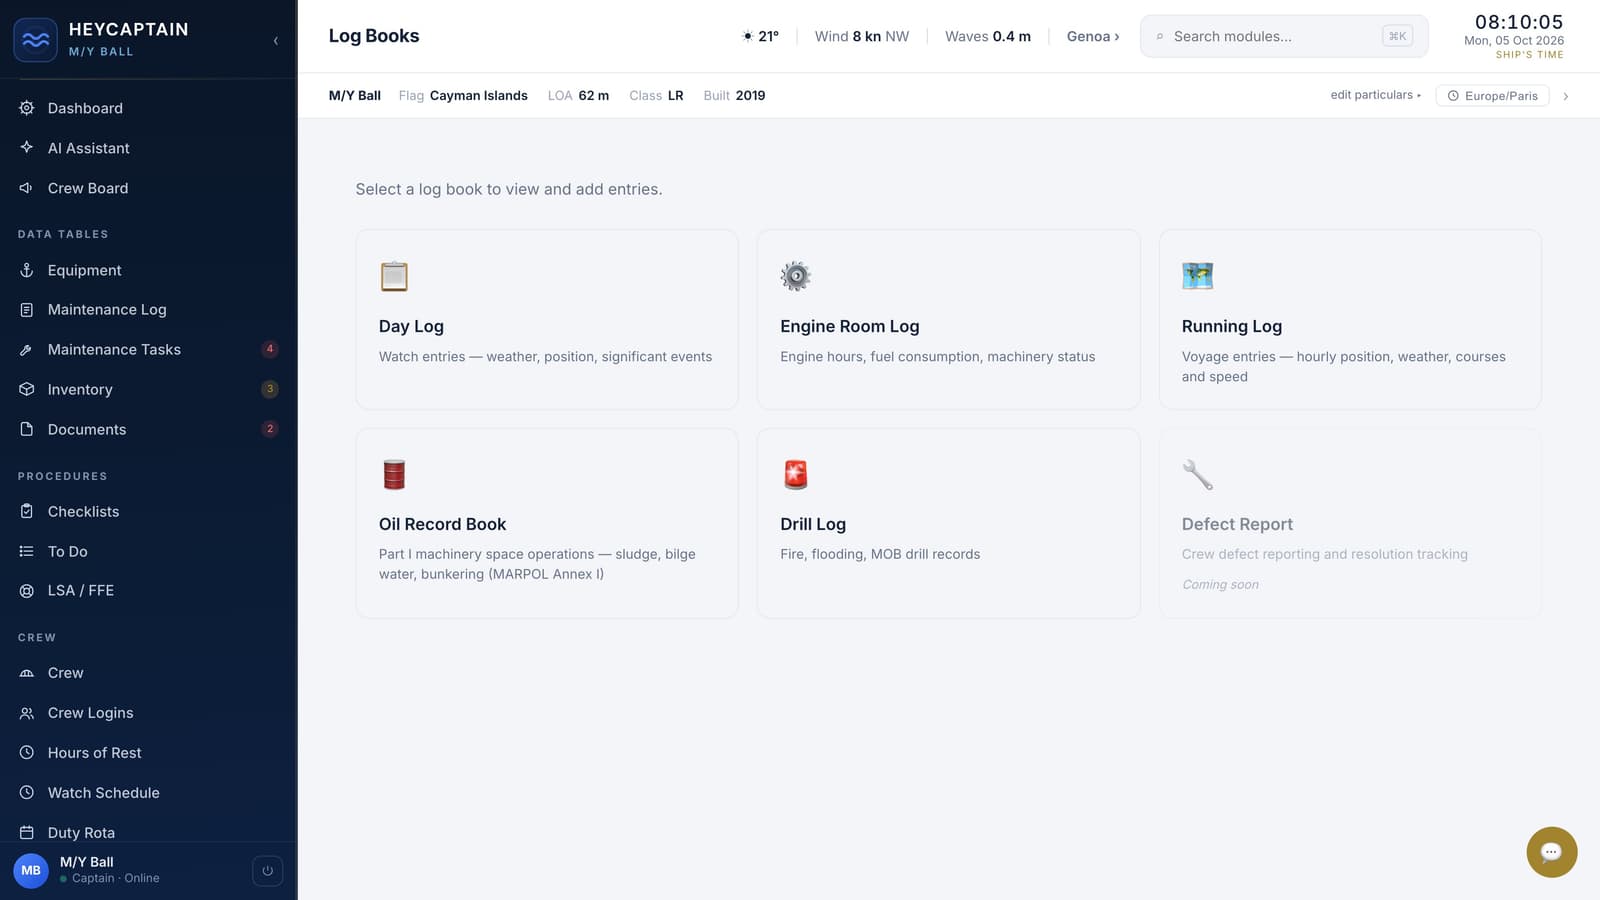Click the Documents badge showing 2
Screen dimensions: 1600x900
tap(270, 429)
